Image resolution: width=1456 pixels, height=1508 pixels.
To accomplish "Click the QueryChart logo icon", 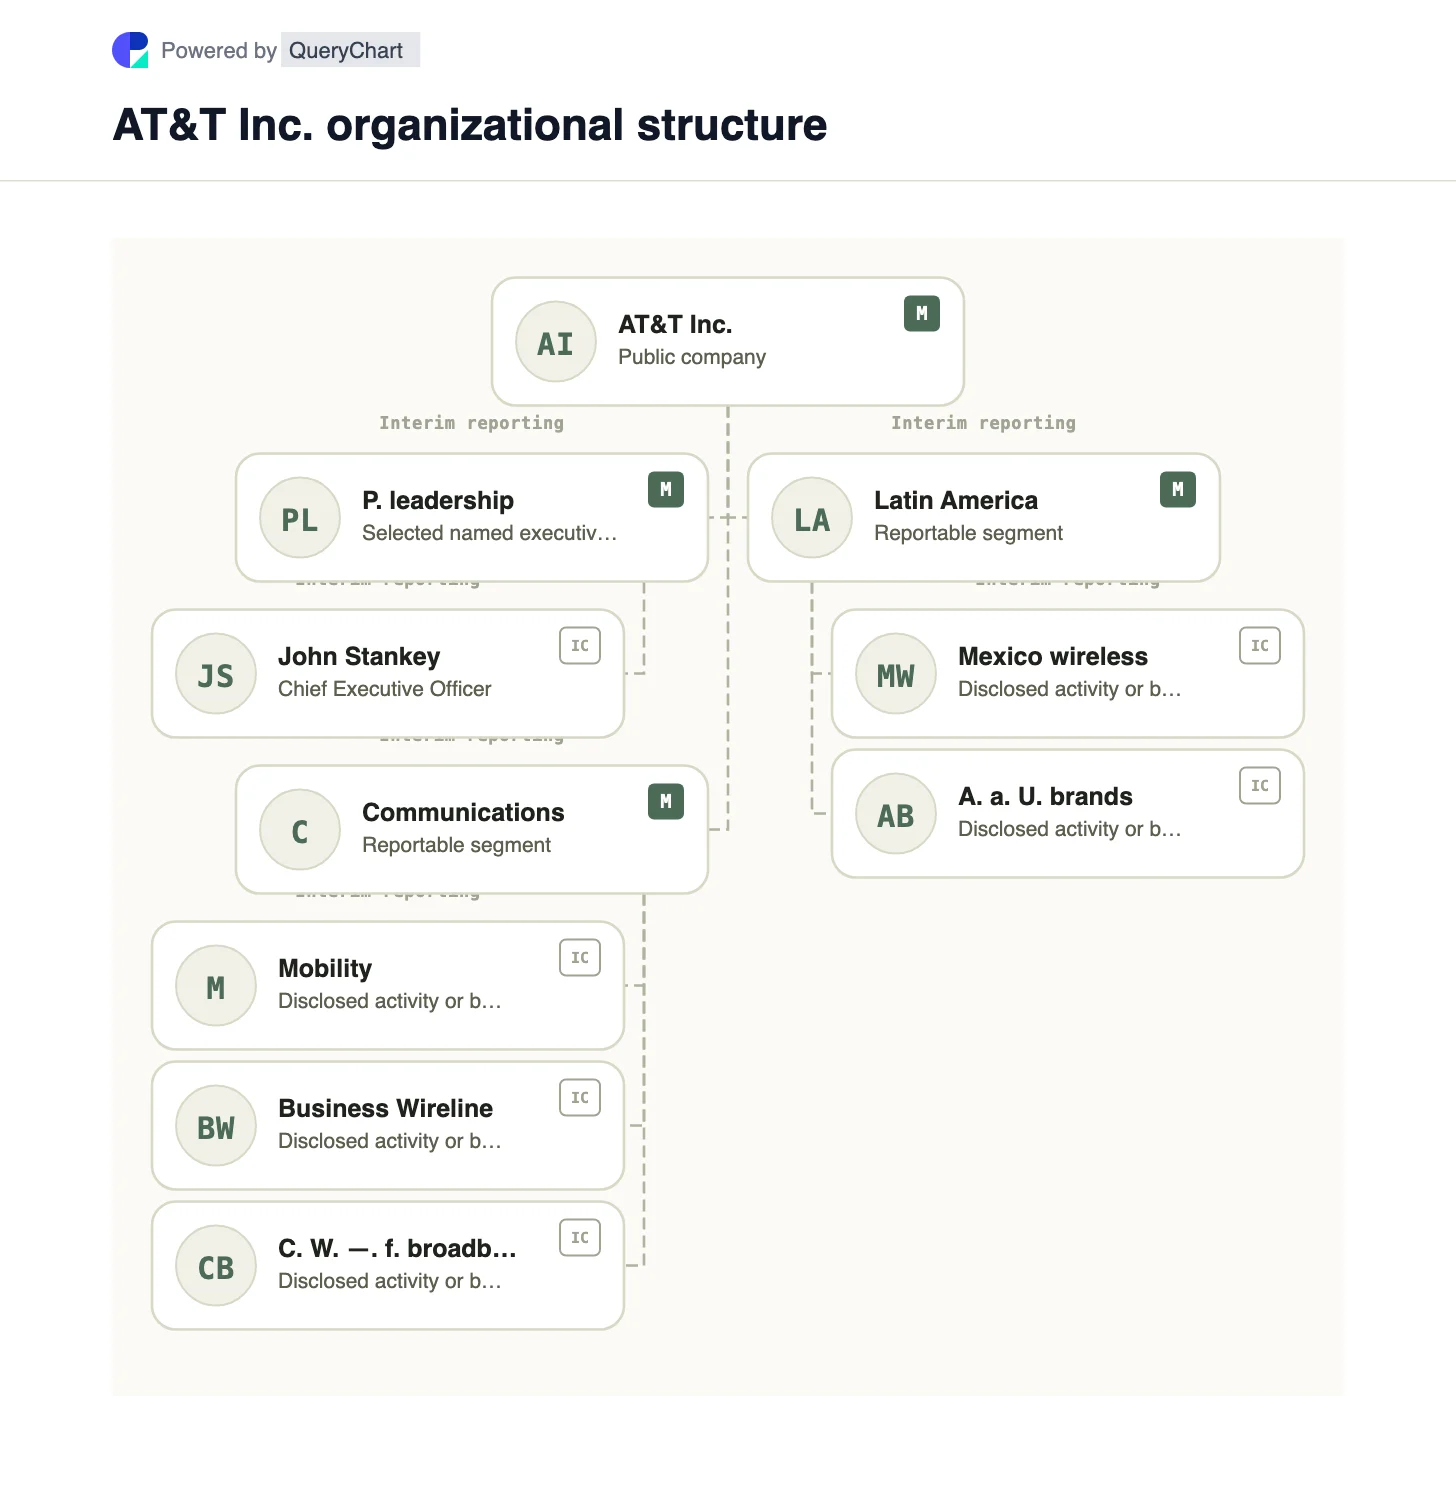I will (130, 50).
